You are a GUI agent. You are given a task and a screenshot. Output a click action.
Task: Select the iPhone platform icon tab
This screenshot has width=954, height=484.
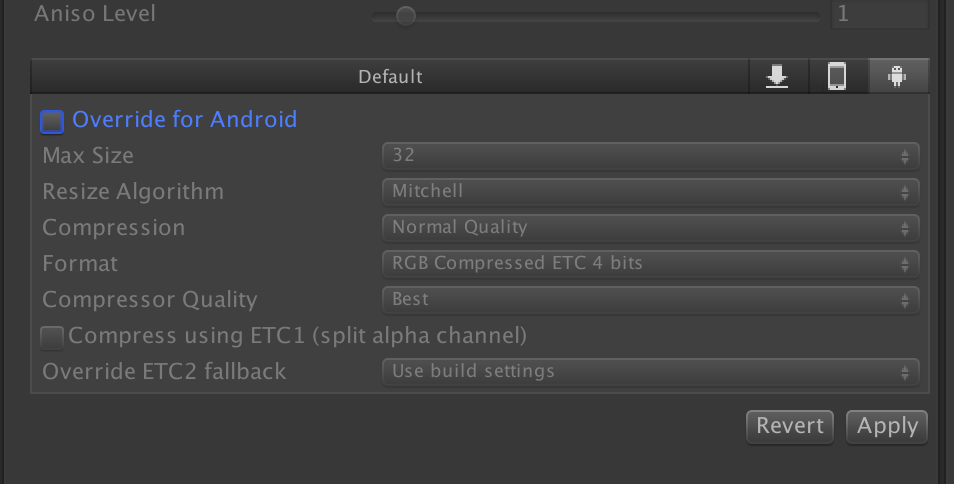click(x=837, y=76)
